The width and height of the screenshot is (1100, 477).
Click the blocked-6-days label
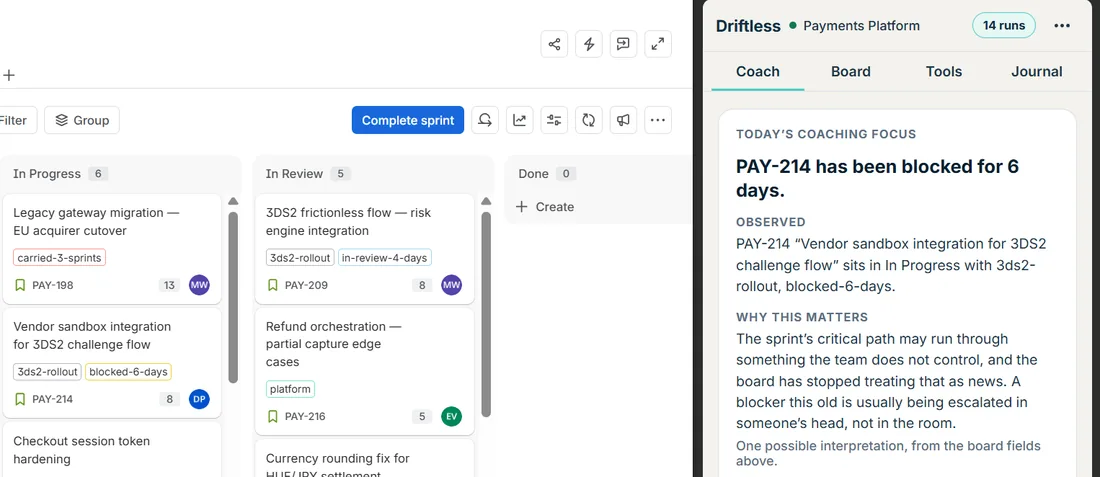[x=128, y=372]
